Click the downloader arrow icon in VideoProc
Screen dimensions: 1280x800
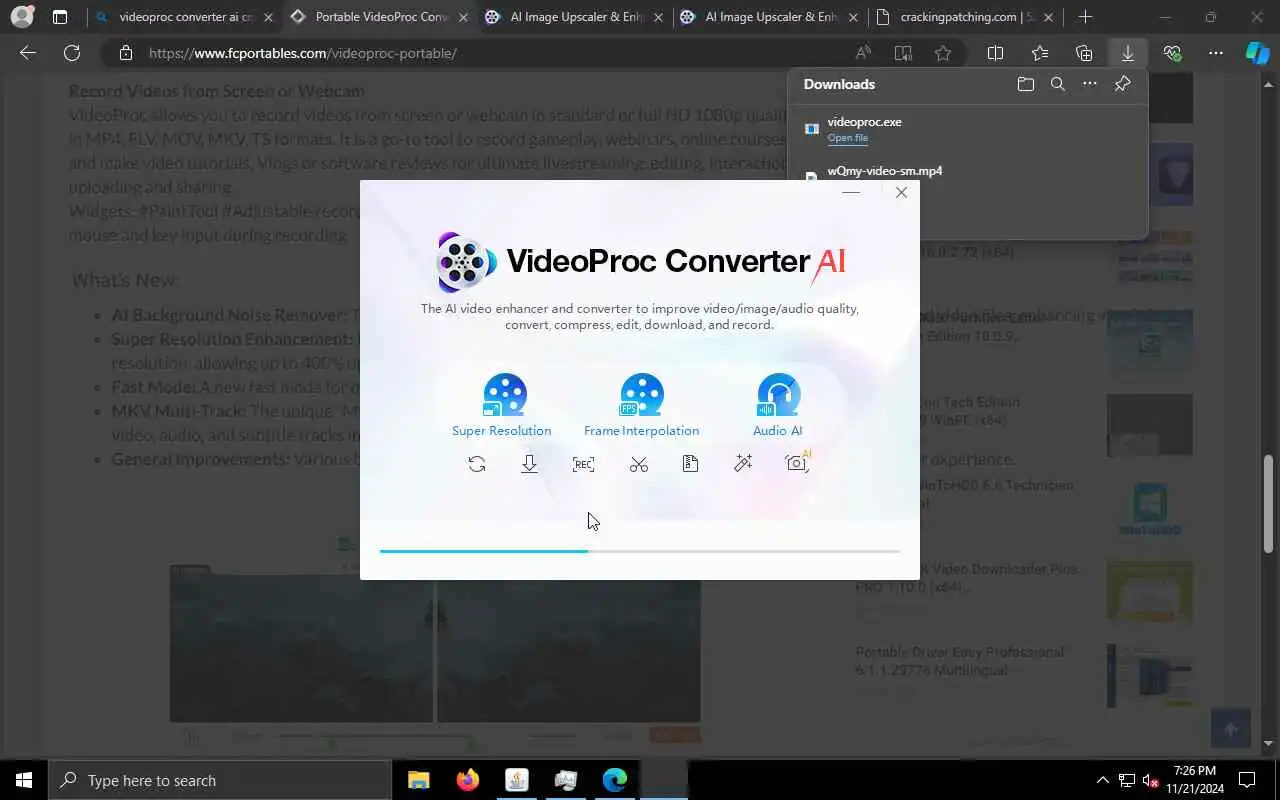[x=530, y=464]
